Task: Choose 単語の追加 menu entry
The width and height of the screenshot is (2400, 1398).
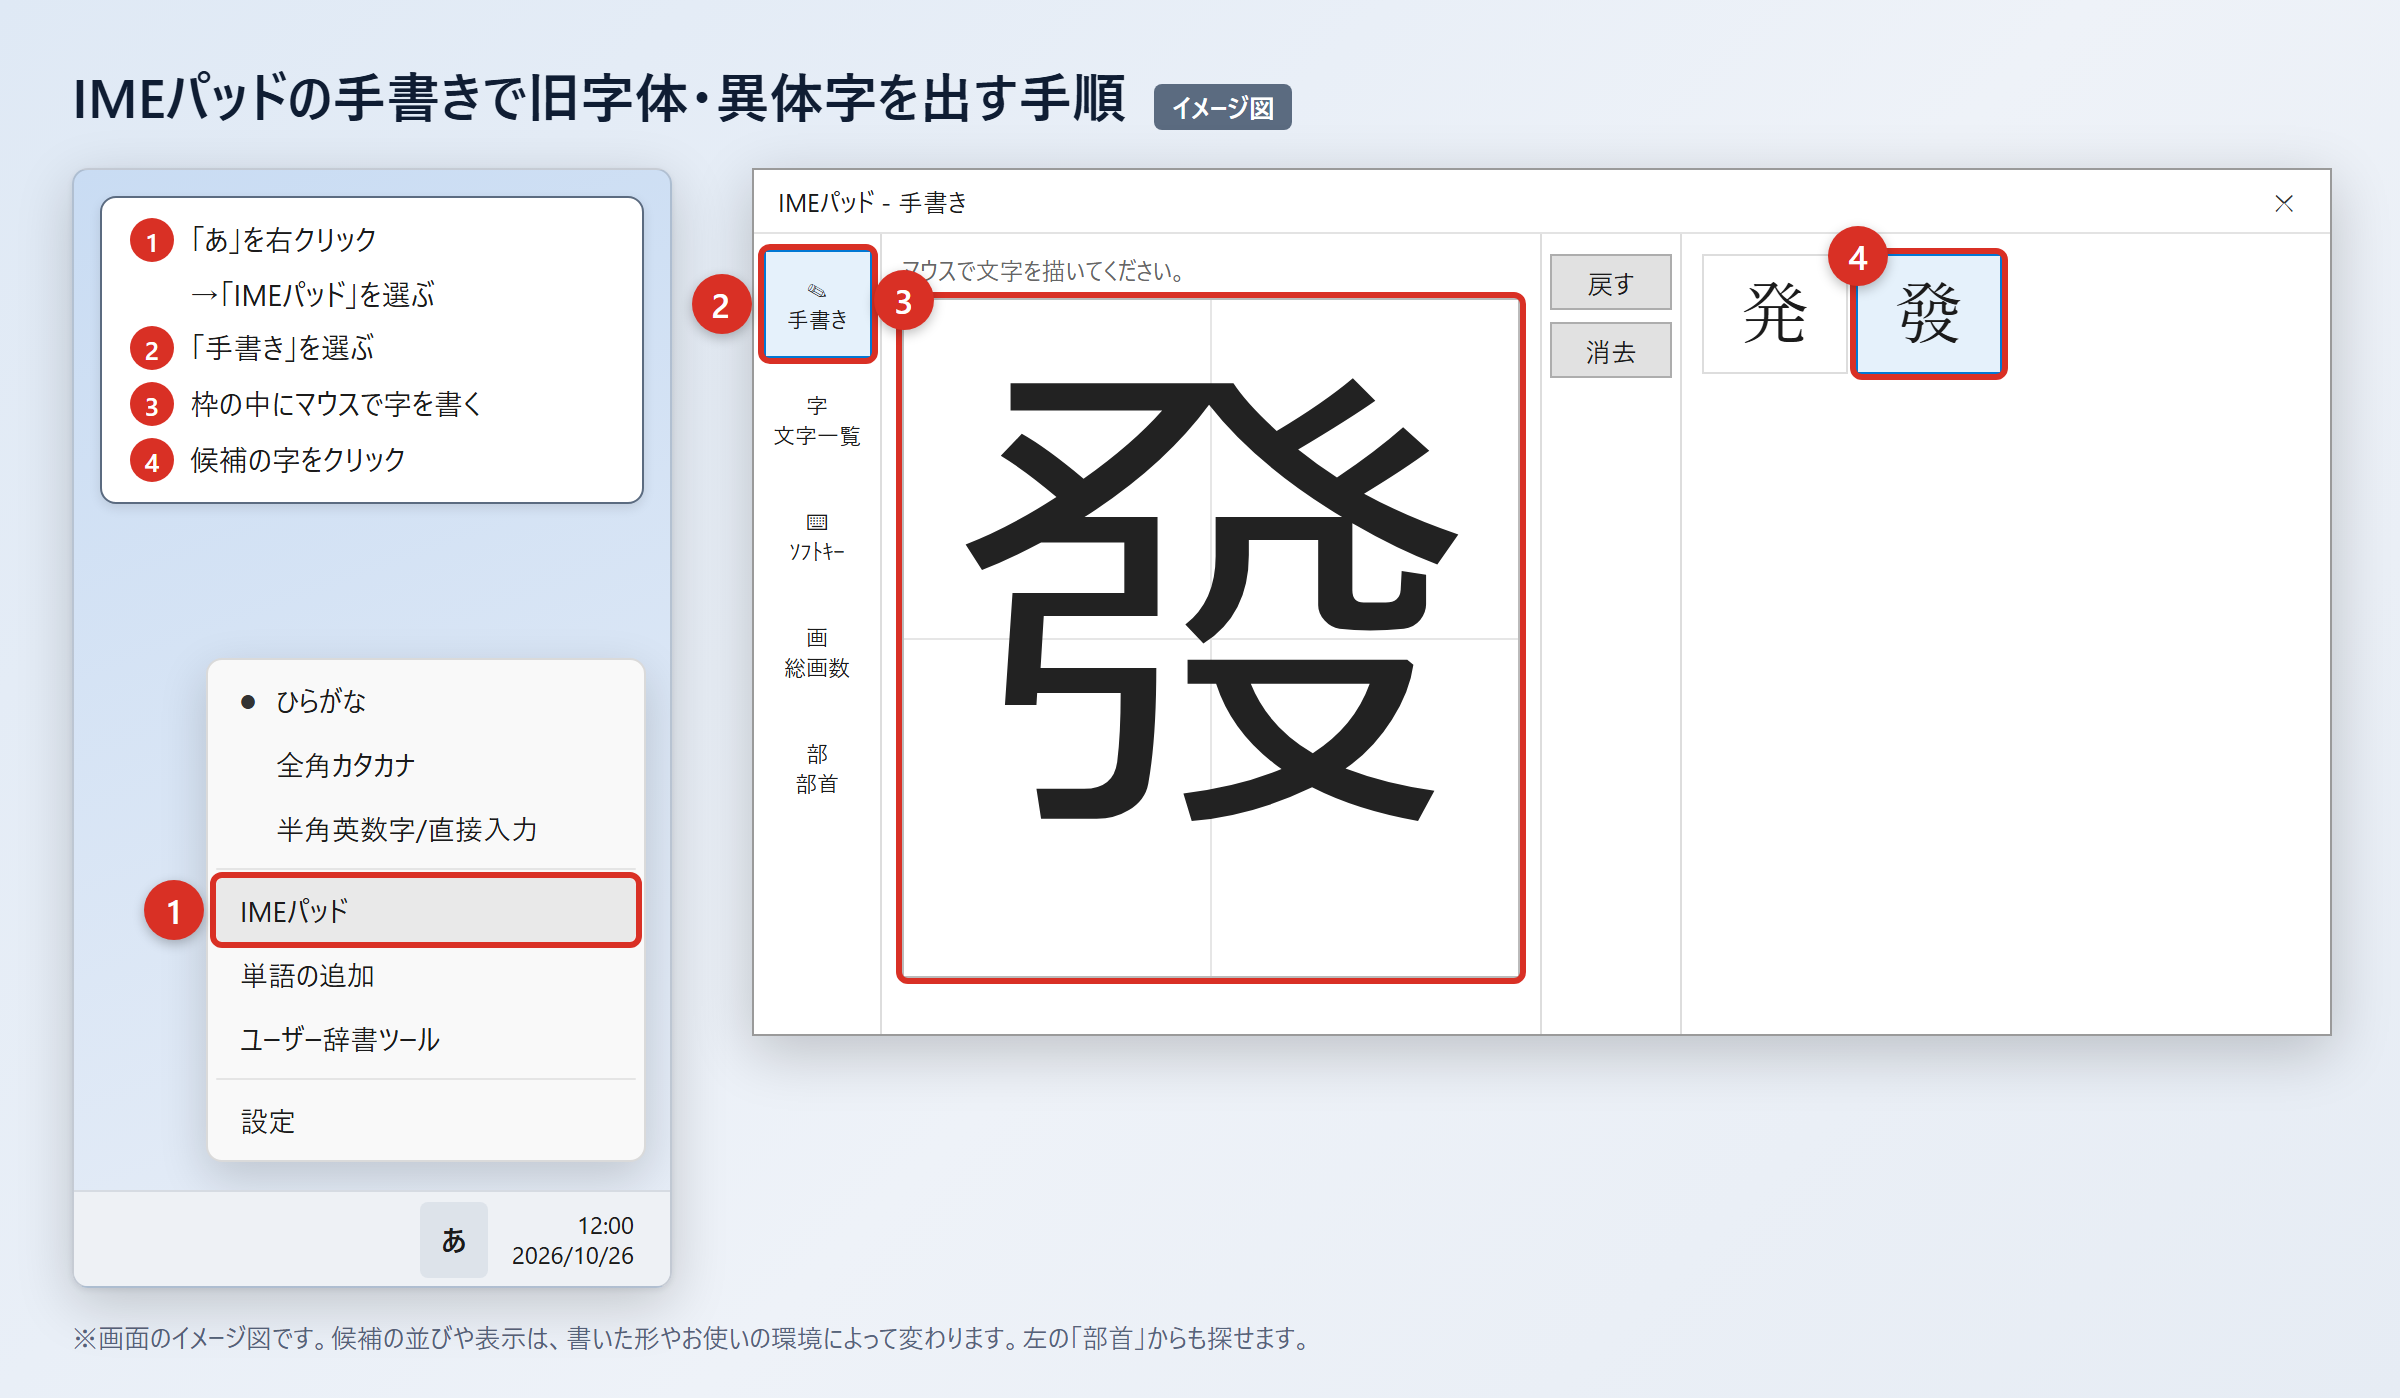Action: [x=426, y=975]
